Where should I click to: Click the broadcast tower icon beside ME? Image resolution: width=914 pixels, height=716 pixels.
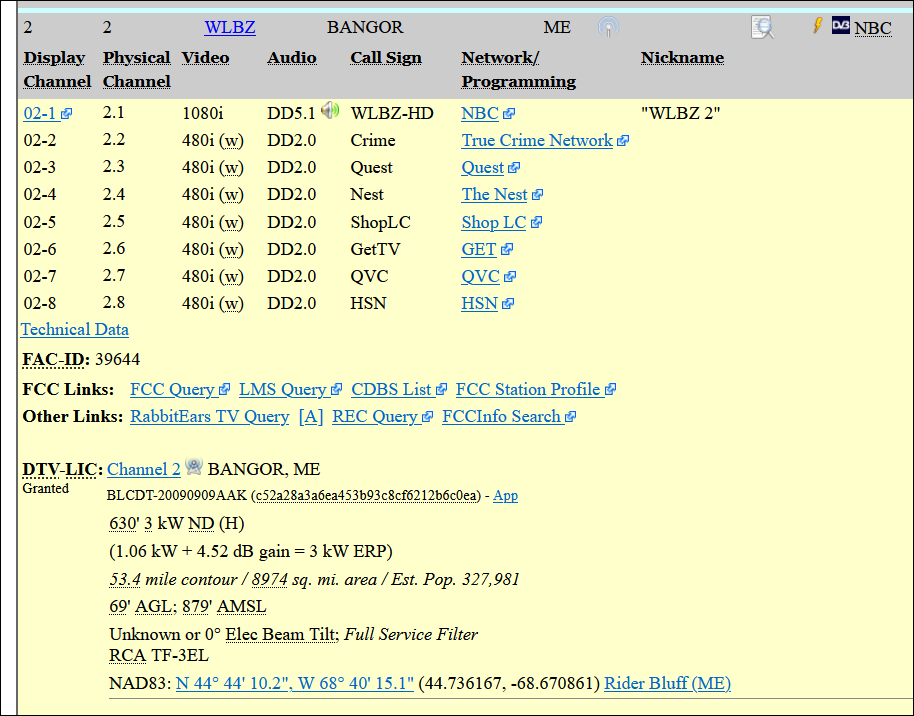pyautogui.click(x=609, y=27)
